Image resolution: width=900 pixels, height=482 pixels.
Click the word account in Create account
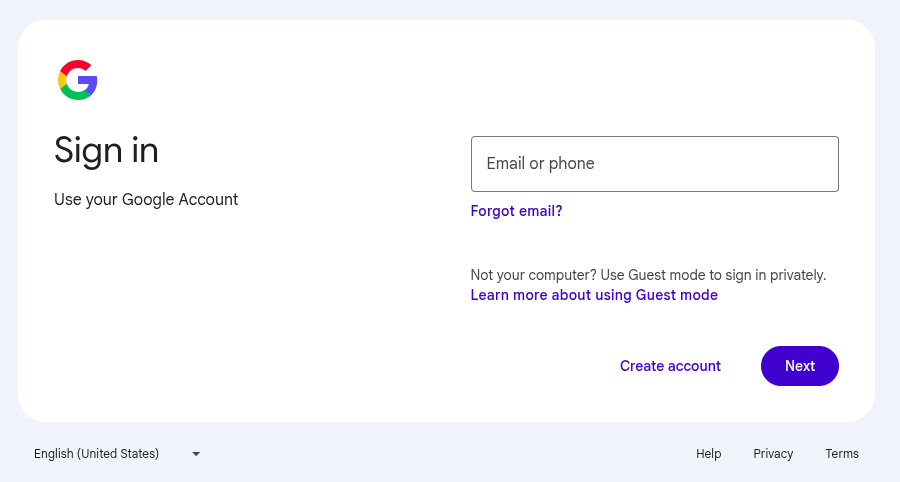(x=694, y=366)
